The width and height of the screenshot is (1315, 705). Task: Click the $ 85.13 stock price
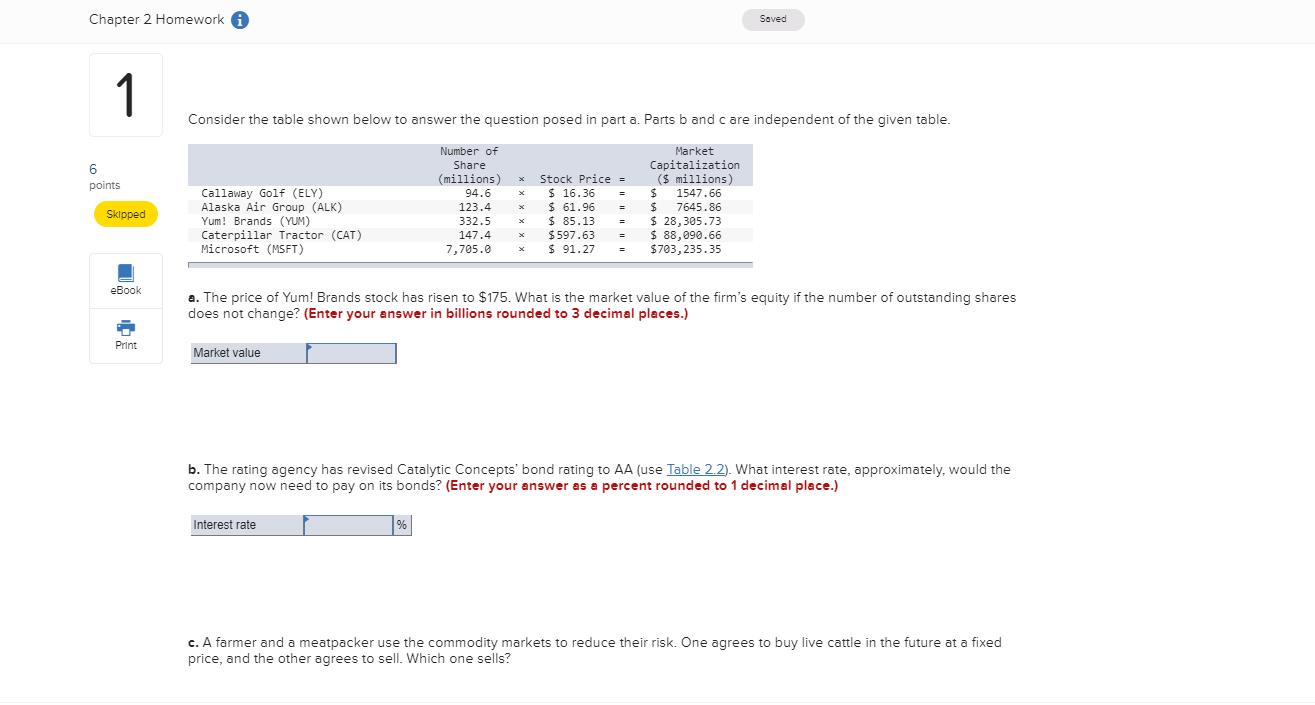pos(572,221)
